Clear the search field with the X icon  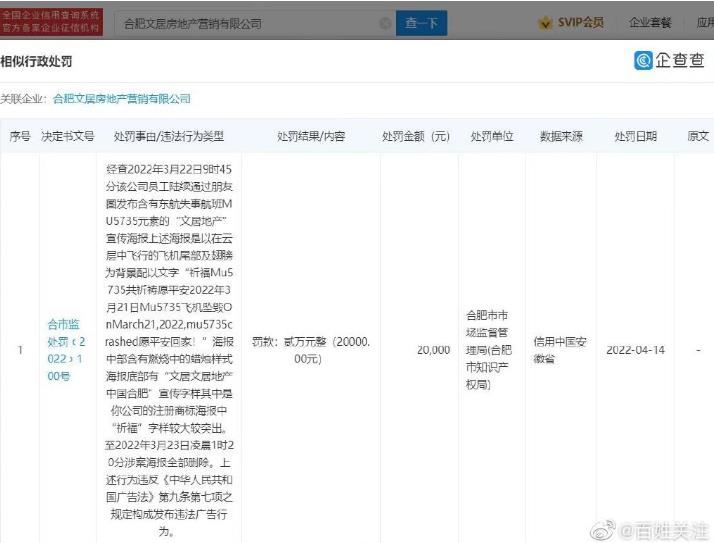[x=385, y=23]
